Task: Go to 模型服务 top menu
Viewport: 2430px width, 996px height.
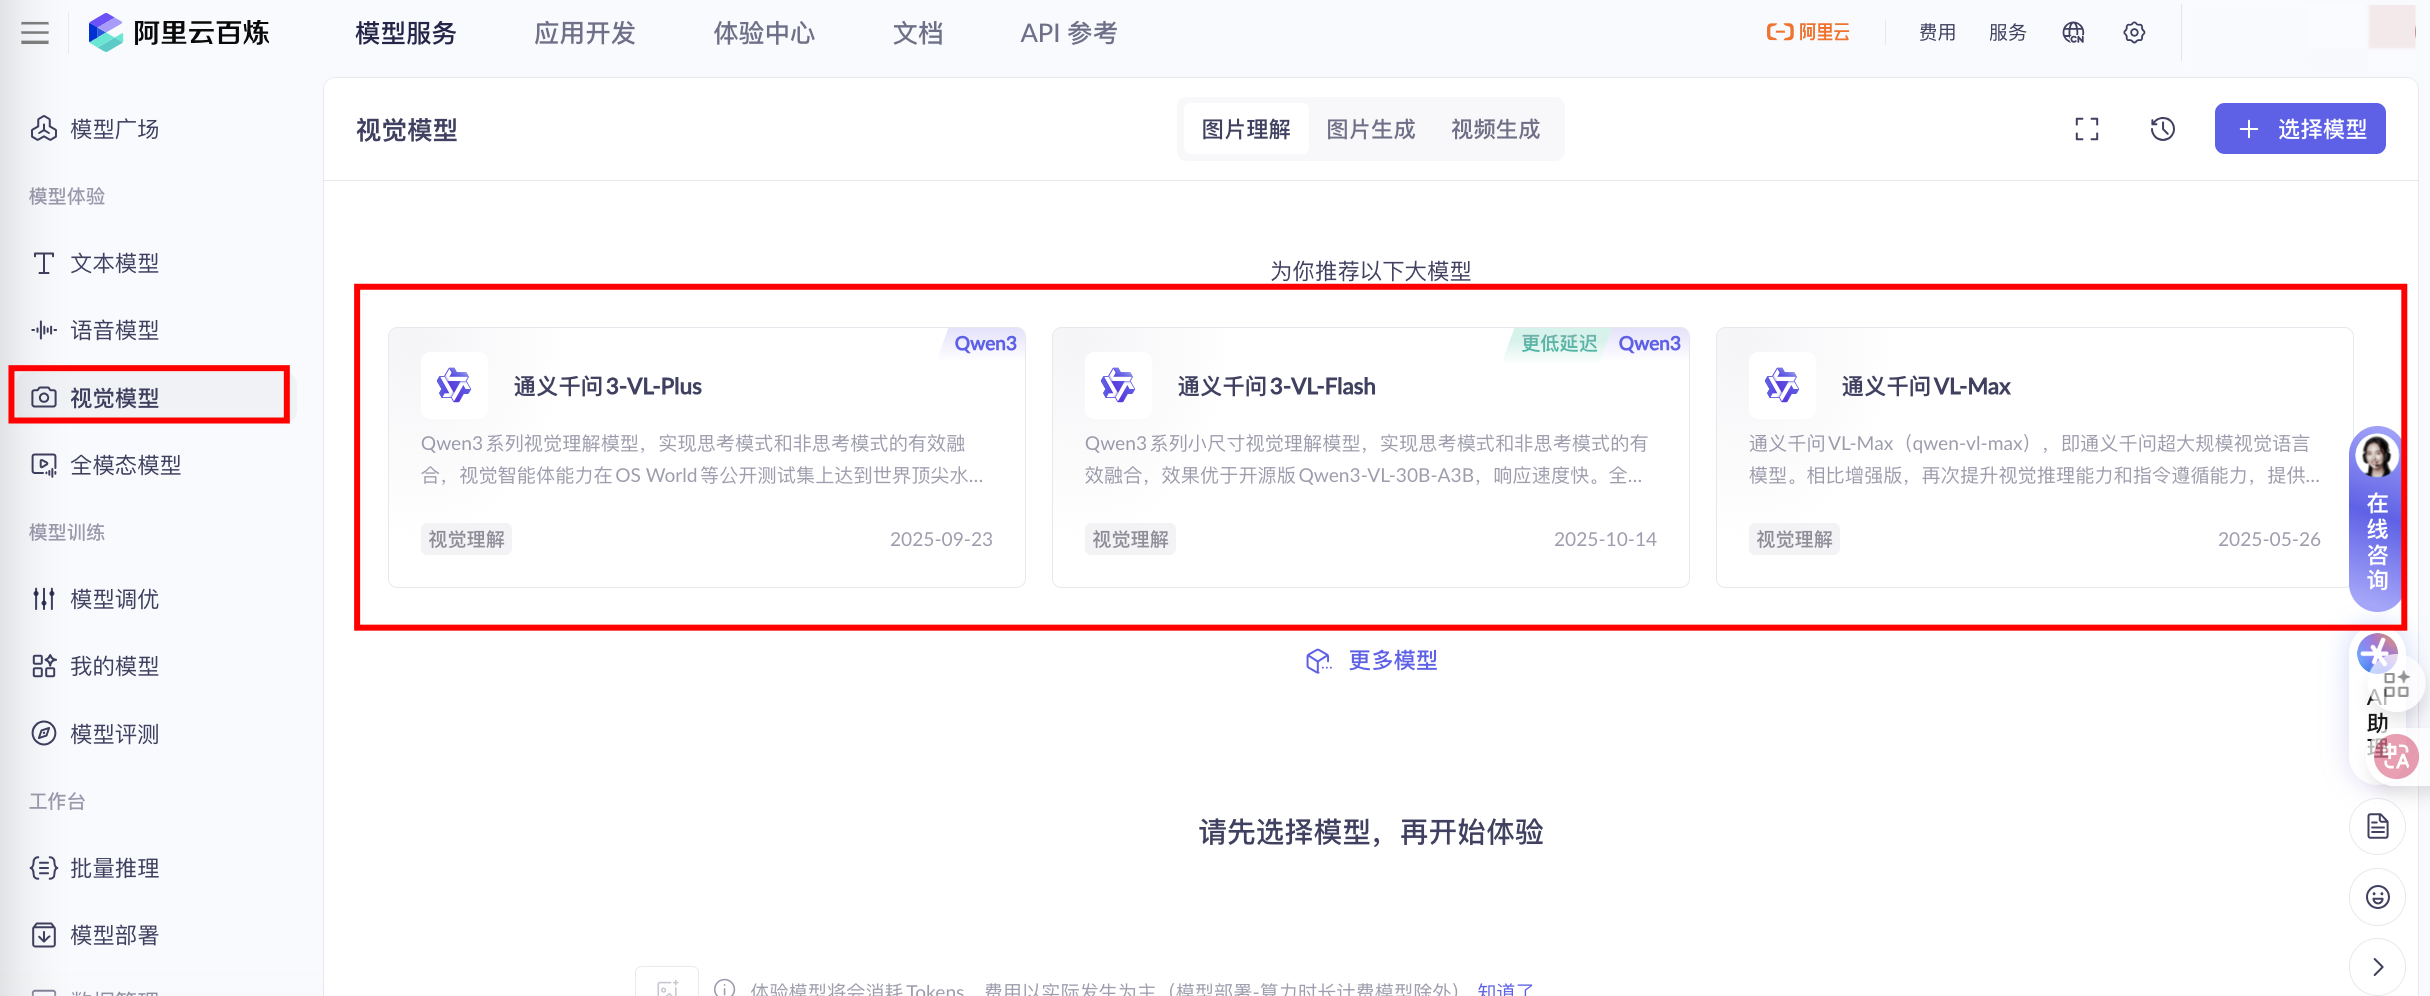Action: [x=406, y=33]
